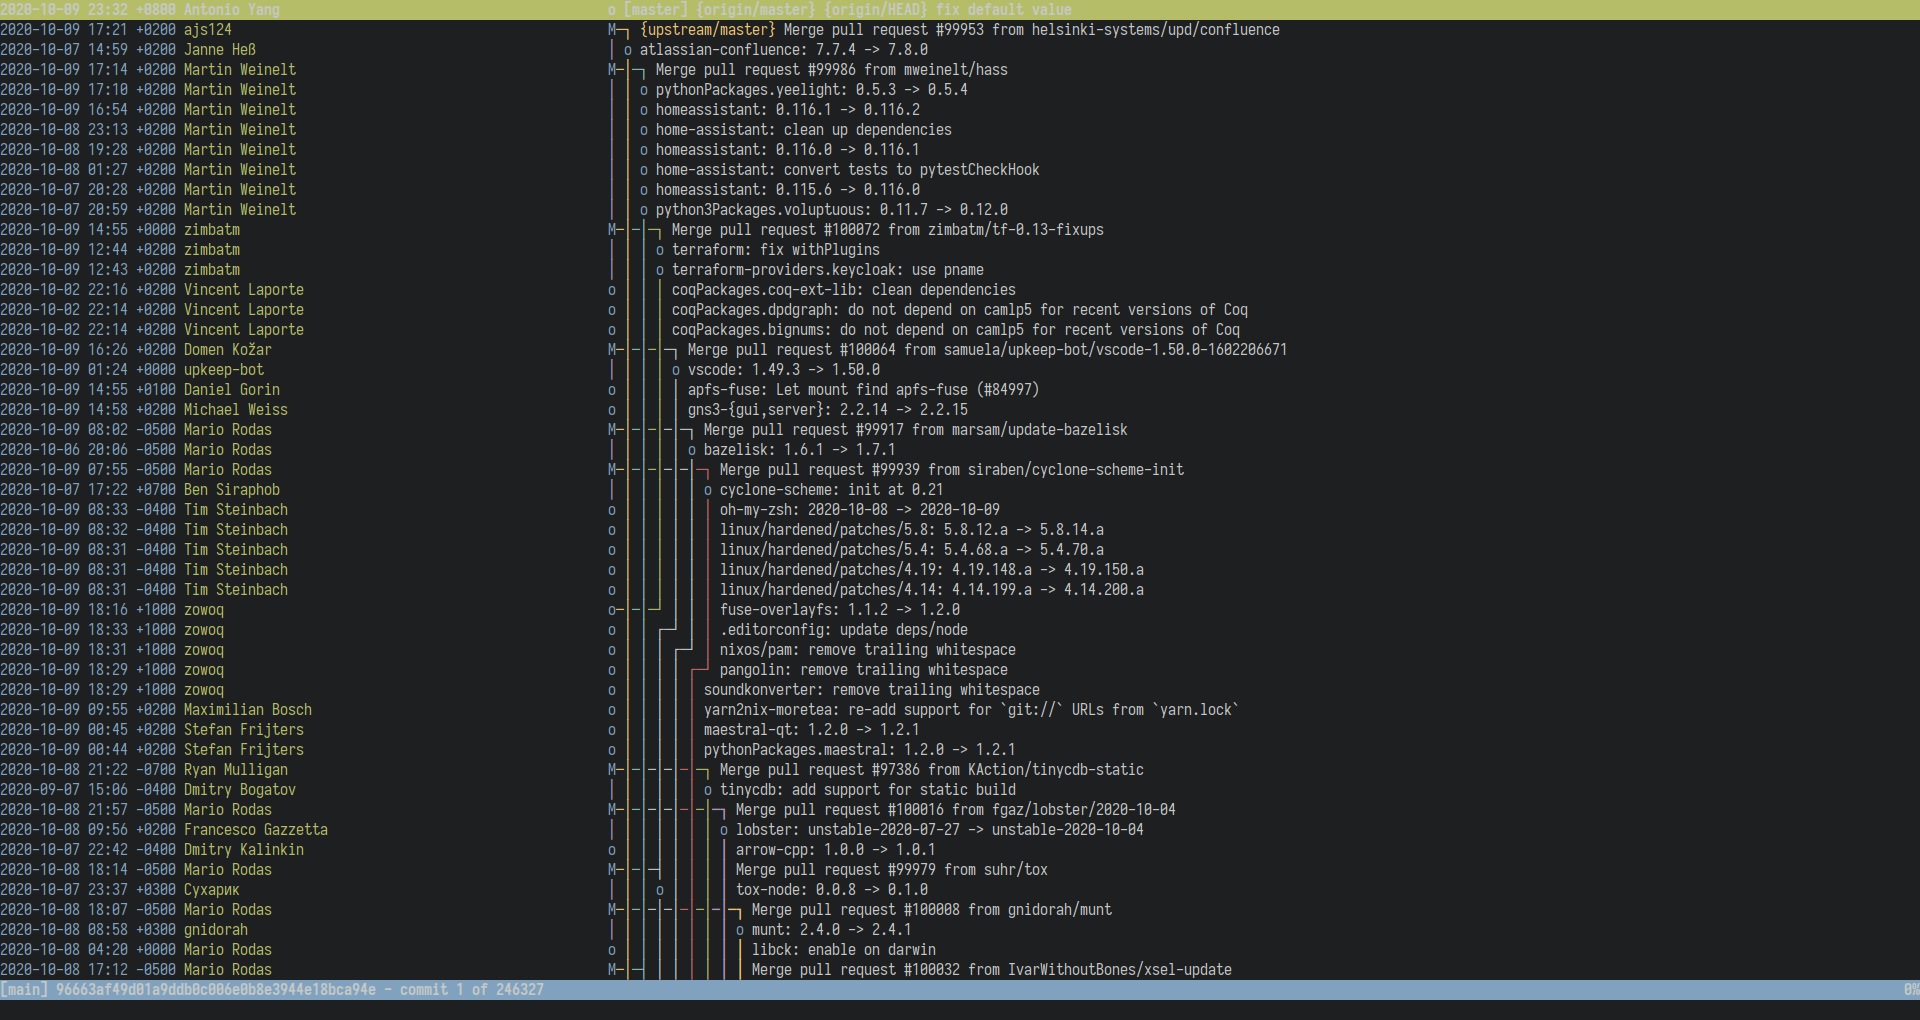Select 'coqPackages.coq-ext-lib: clean dependencies' commit
The height and width of the screenshot is (1020, 1920).
coord(960,290)
